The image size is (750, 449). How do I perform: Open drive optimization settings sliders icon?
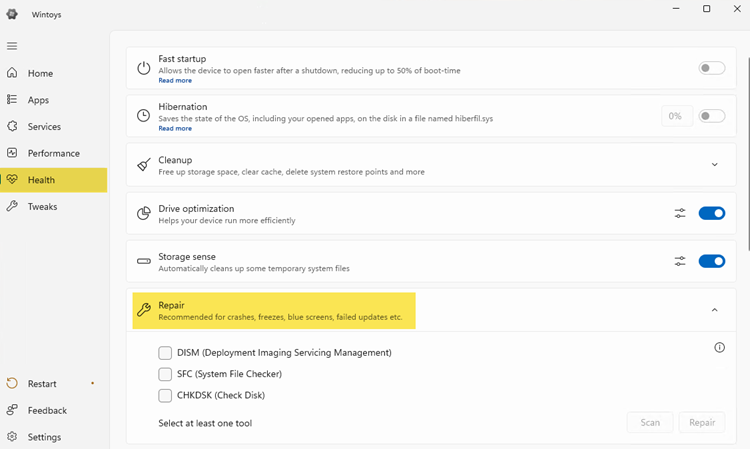tap(680, 213)
